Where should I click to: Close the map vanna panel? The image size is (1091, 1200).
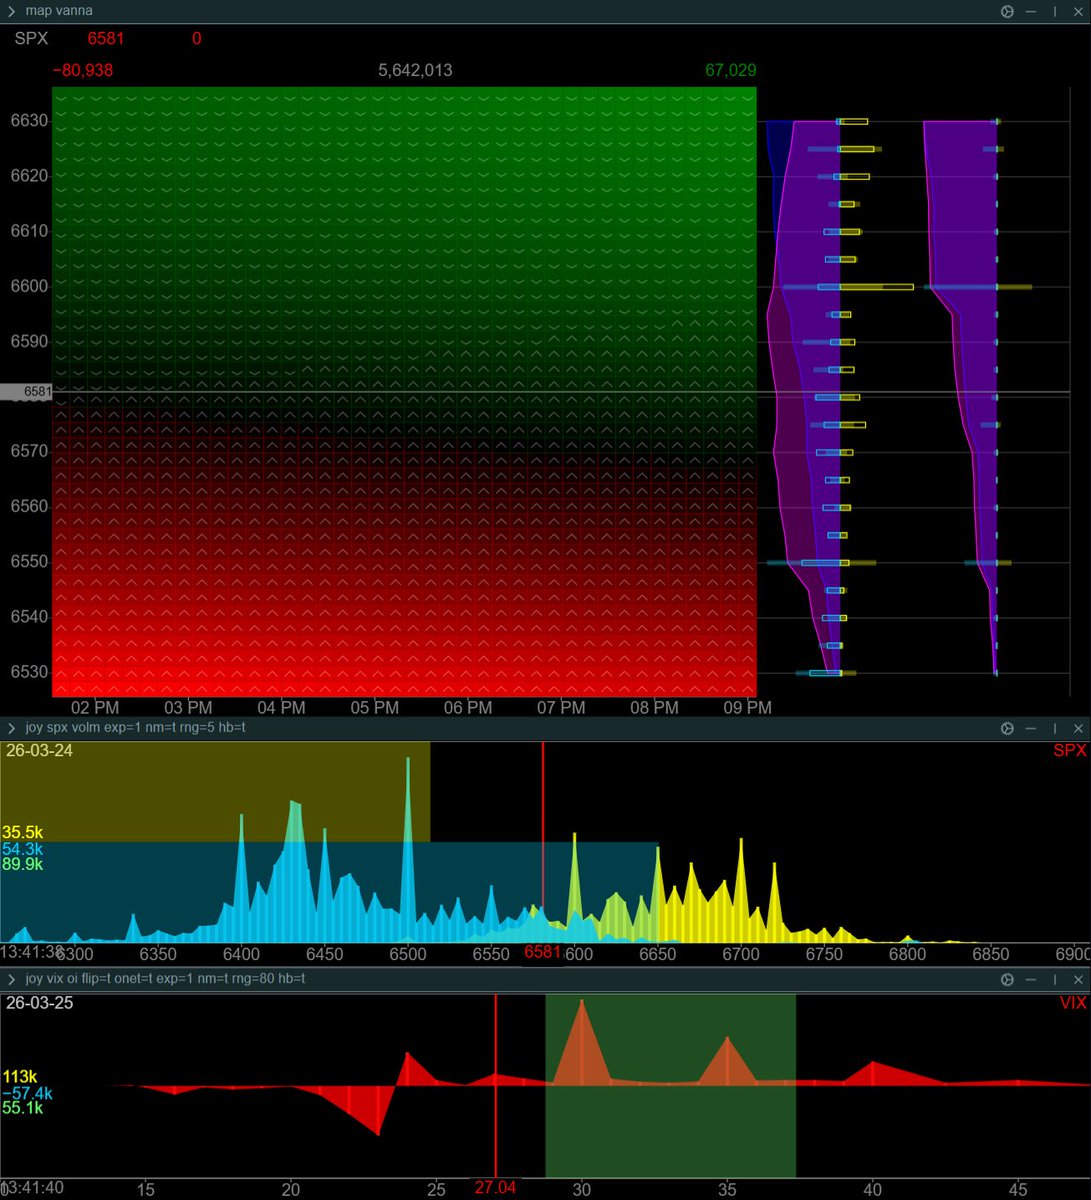point(1078,12)
